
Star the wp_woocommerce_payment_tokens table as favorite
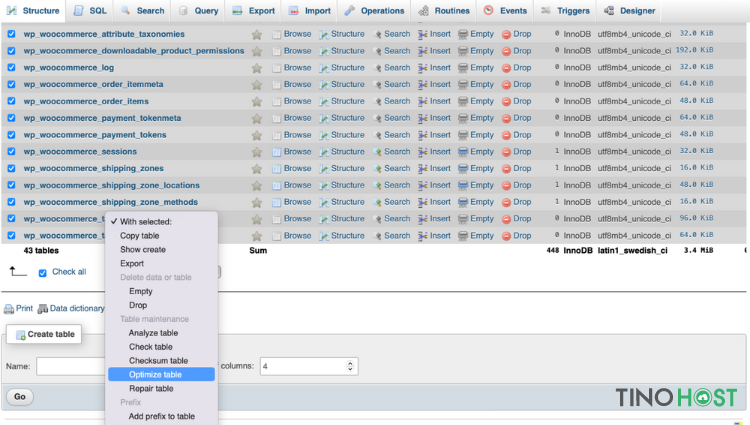257,135
